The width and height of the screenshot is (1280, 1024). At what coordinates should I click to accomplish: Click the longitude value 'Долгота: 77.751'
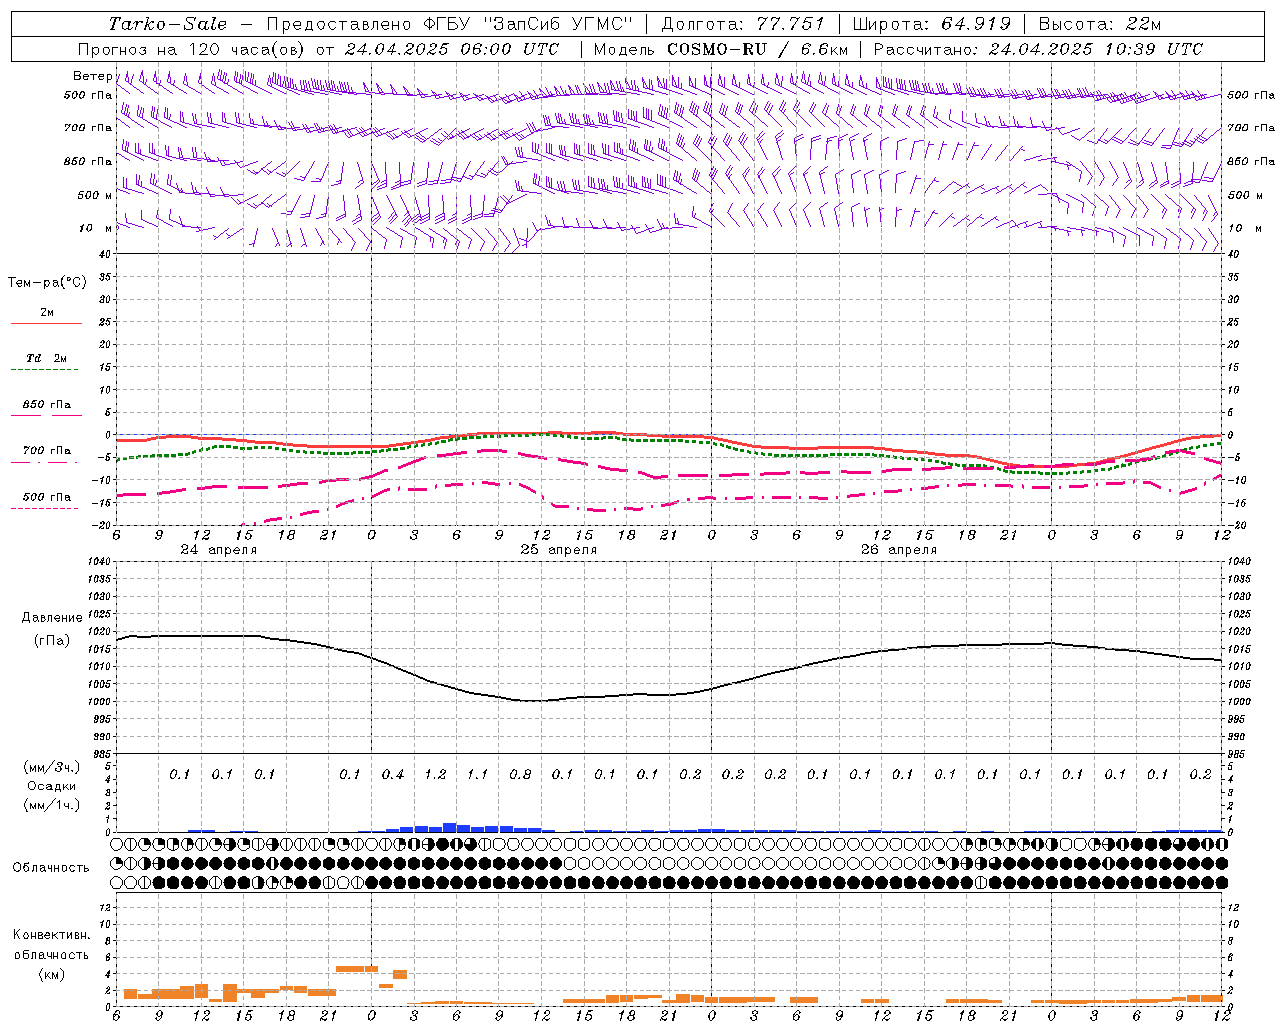click(743, 24)
